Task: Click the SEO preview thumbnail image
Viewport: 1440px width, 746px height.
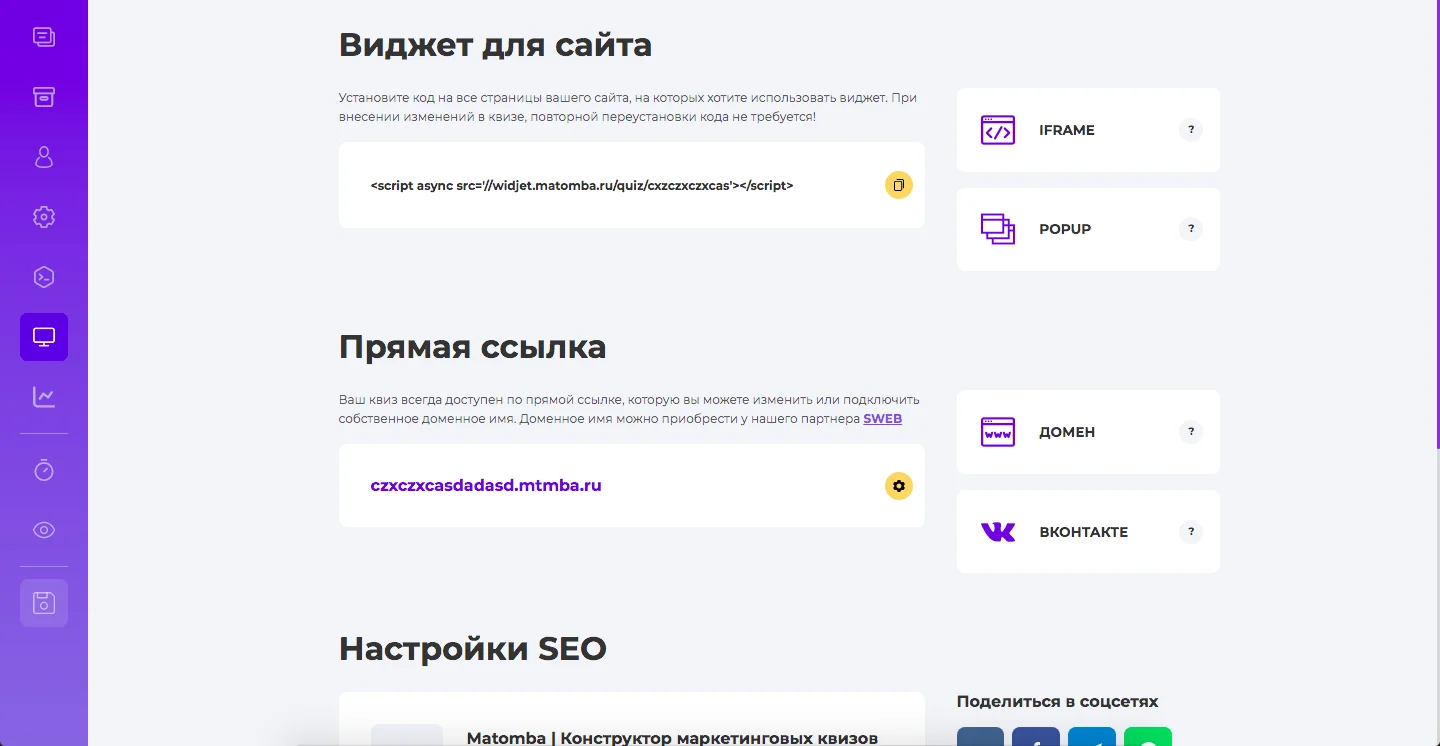Action: [407, 735]
